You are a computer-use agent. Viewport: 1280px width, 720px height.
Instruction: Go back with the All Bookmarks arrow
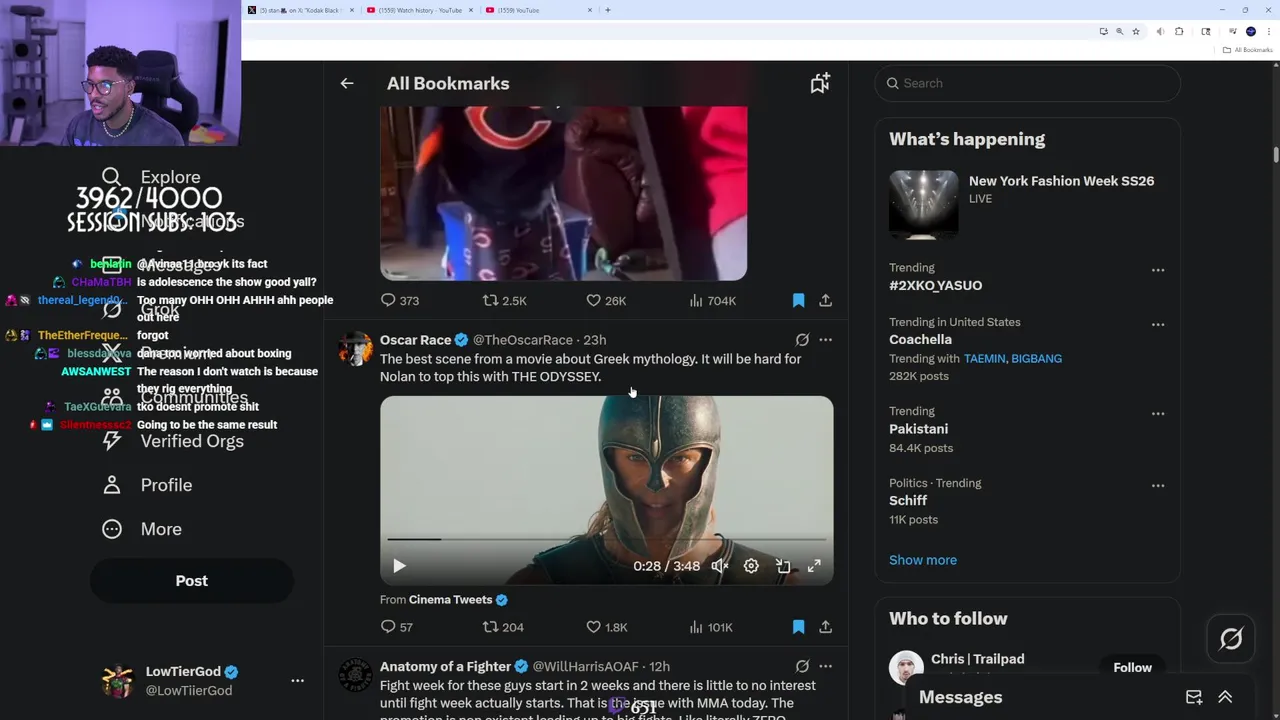[347, 84]
